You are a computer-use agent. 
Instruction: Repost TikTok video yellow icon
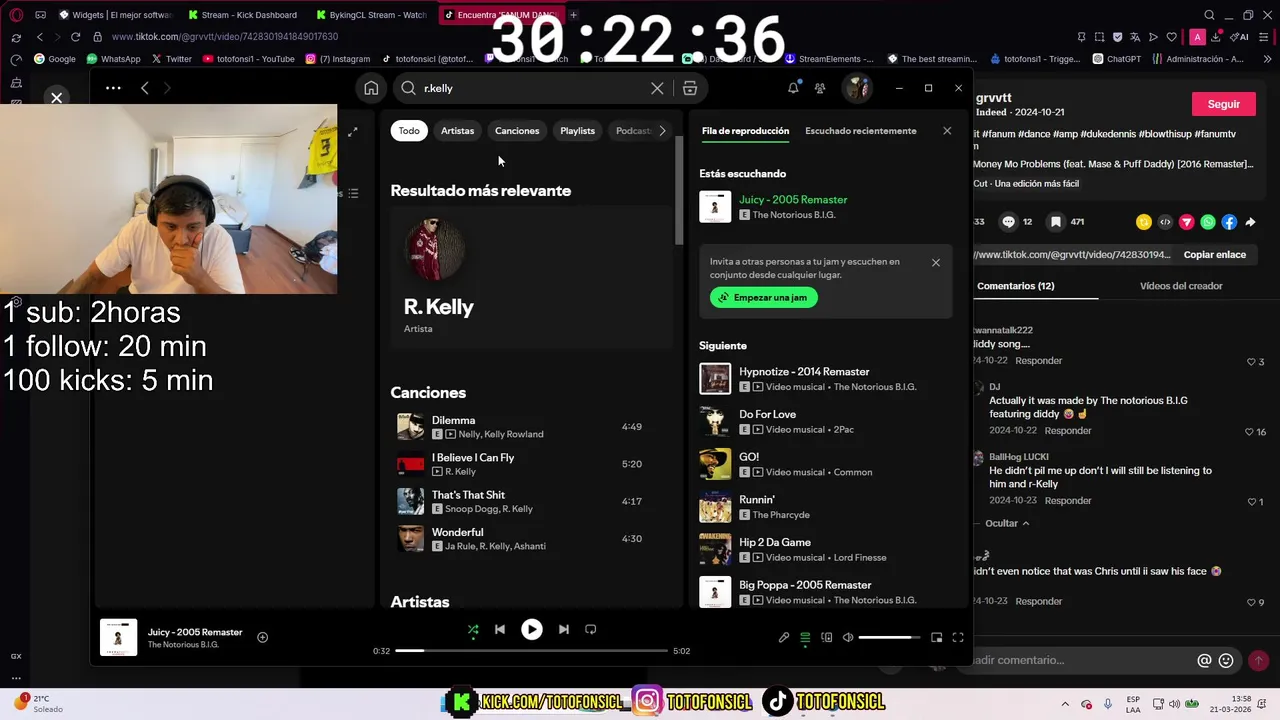pos(1144,222)
